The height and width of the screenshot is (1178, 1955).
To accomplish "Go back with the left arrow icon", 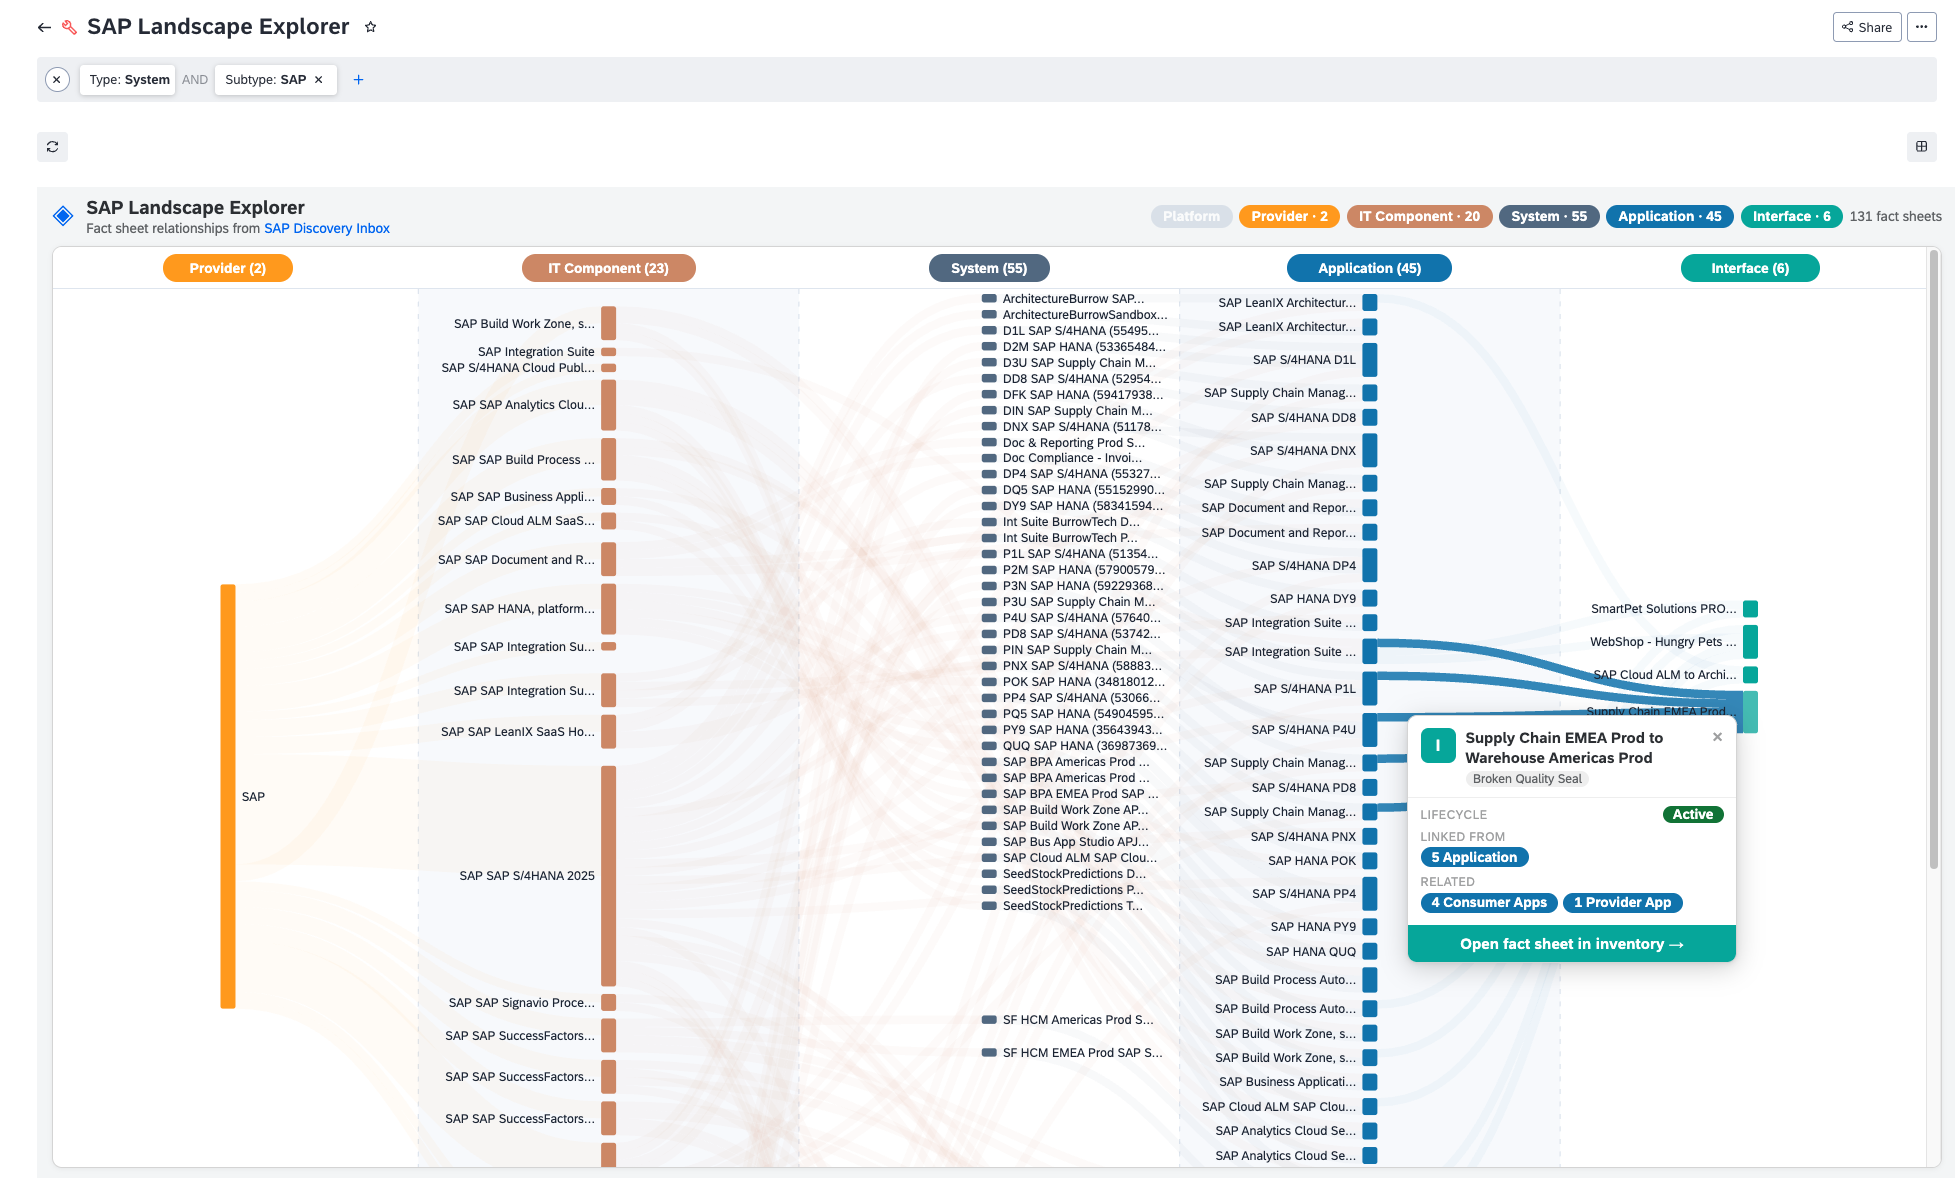I will coord(44,27).
